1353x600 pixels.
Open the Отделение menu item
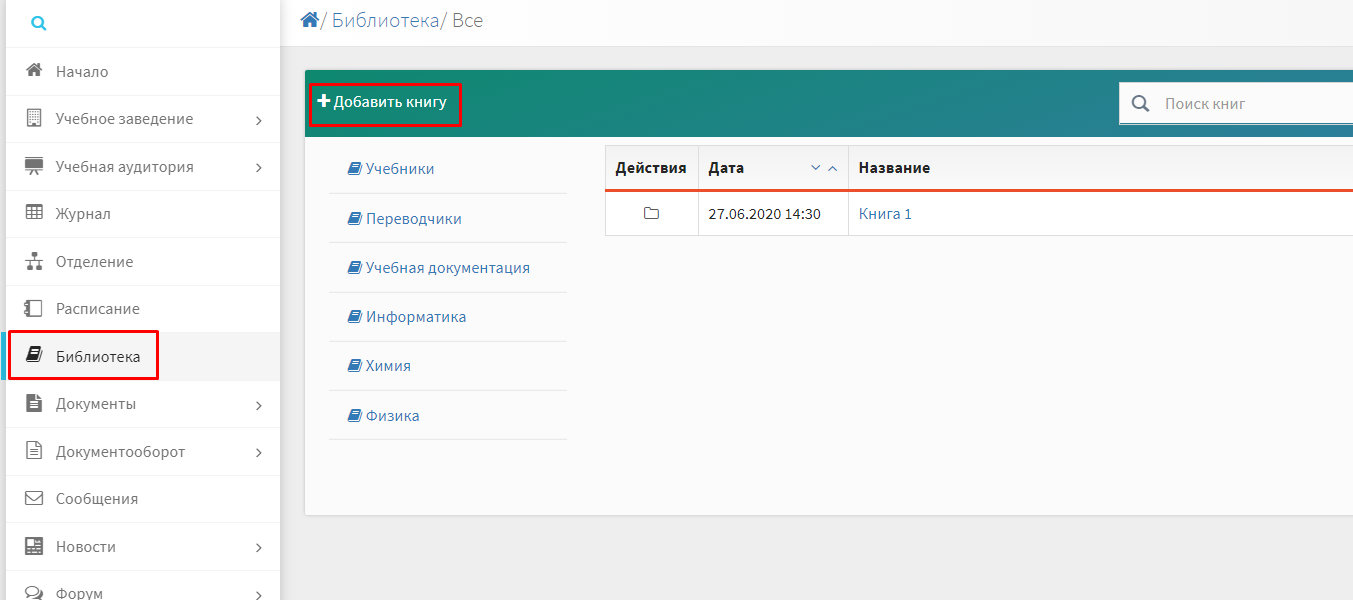[142, 261]
